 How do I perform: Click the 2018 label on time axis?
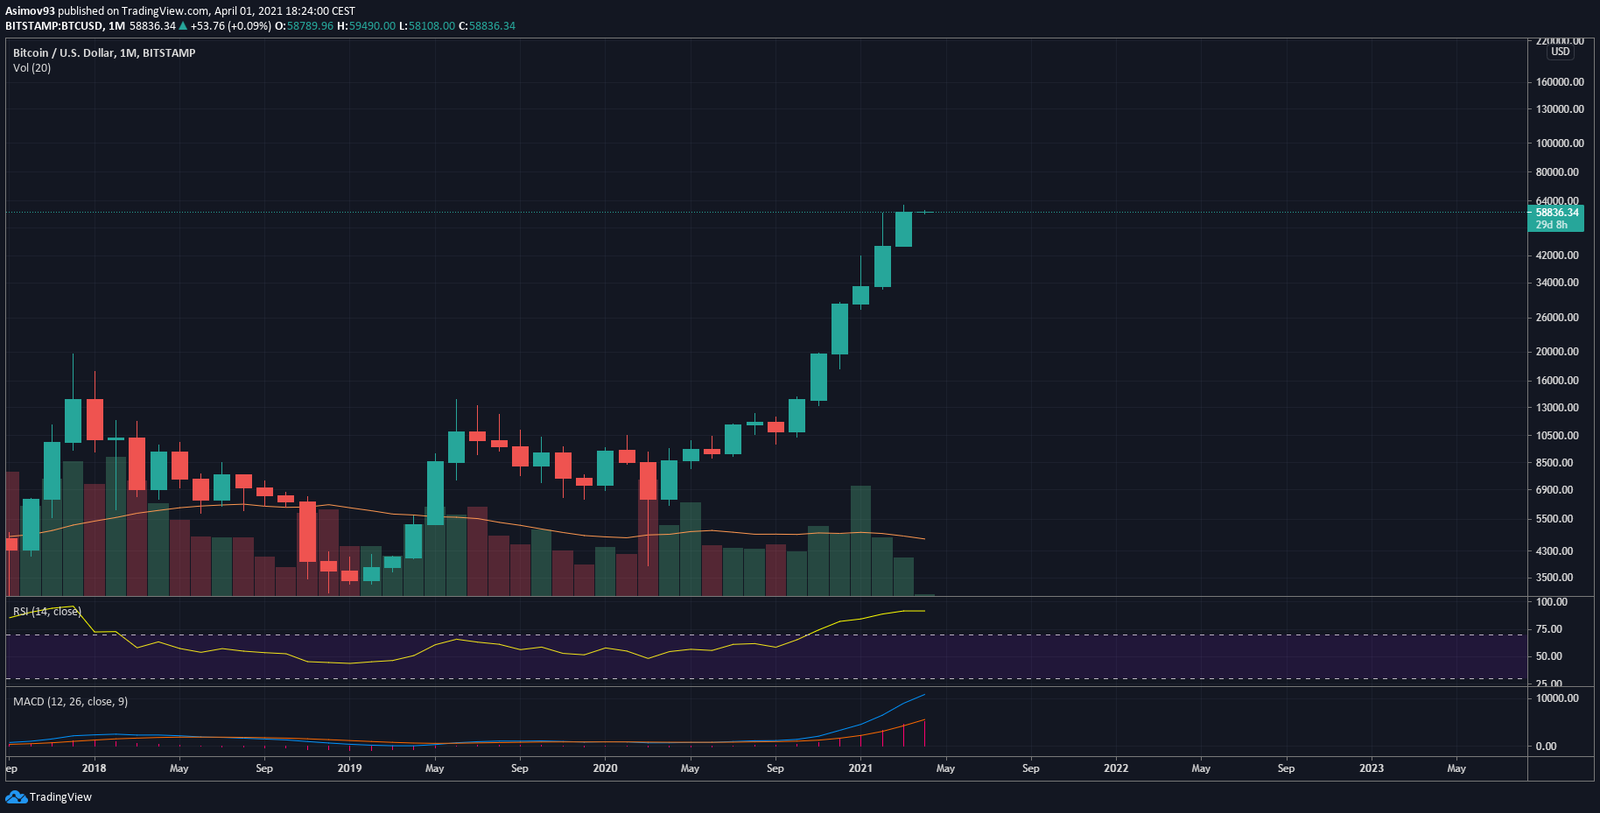pyautogui.click(x=94, y=768)
